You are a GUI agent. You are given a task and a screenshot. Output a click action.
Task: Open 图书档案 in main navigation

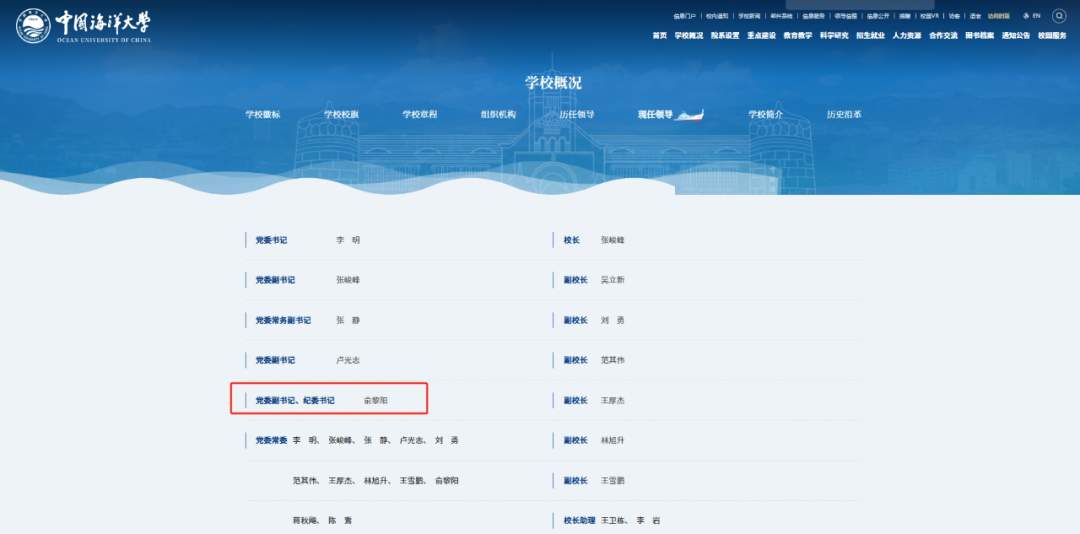(979, 36)
